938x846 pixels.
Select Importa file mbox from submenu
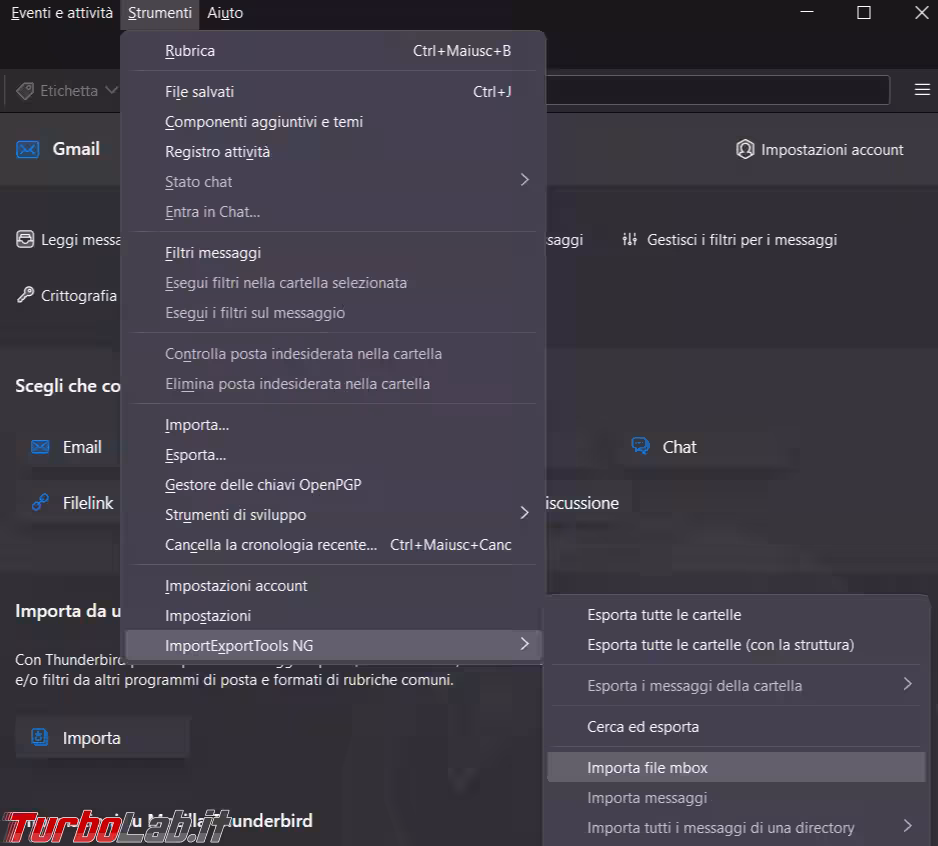click(647, 768)
